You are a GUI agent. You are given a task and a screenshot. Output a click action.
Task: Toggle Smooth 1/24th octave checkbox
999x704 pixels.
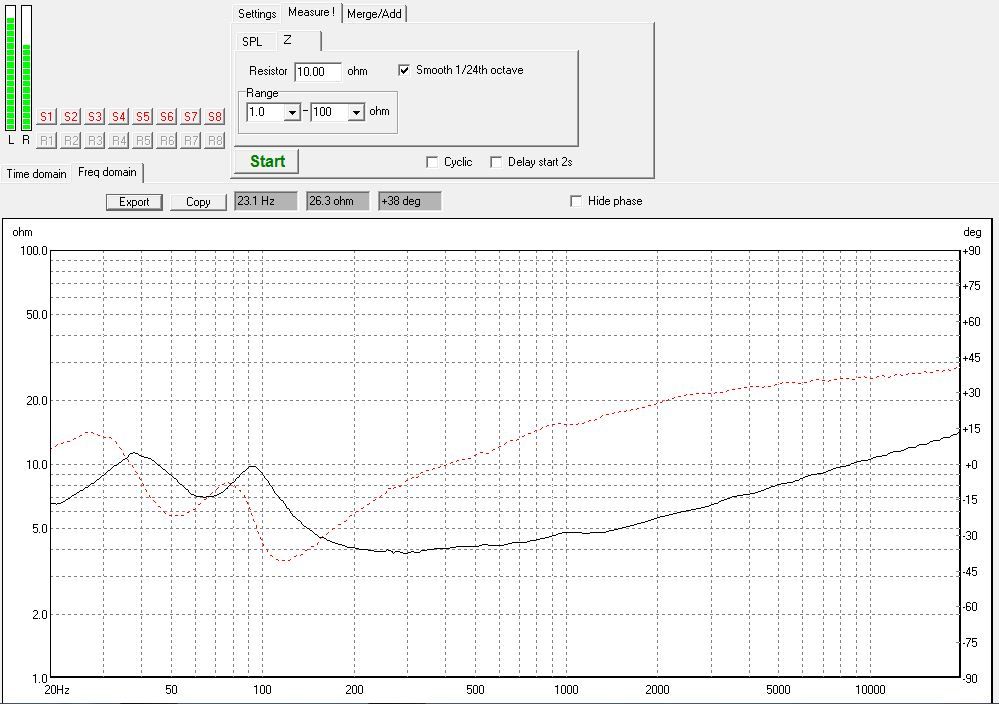click(x=404, y=70)
